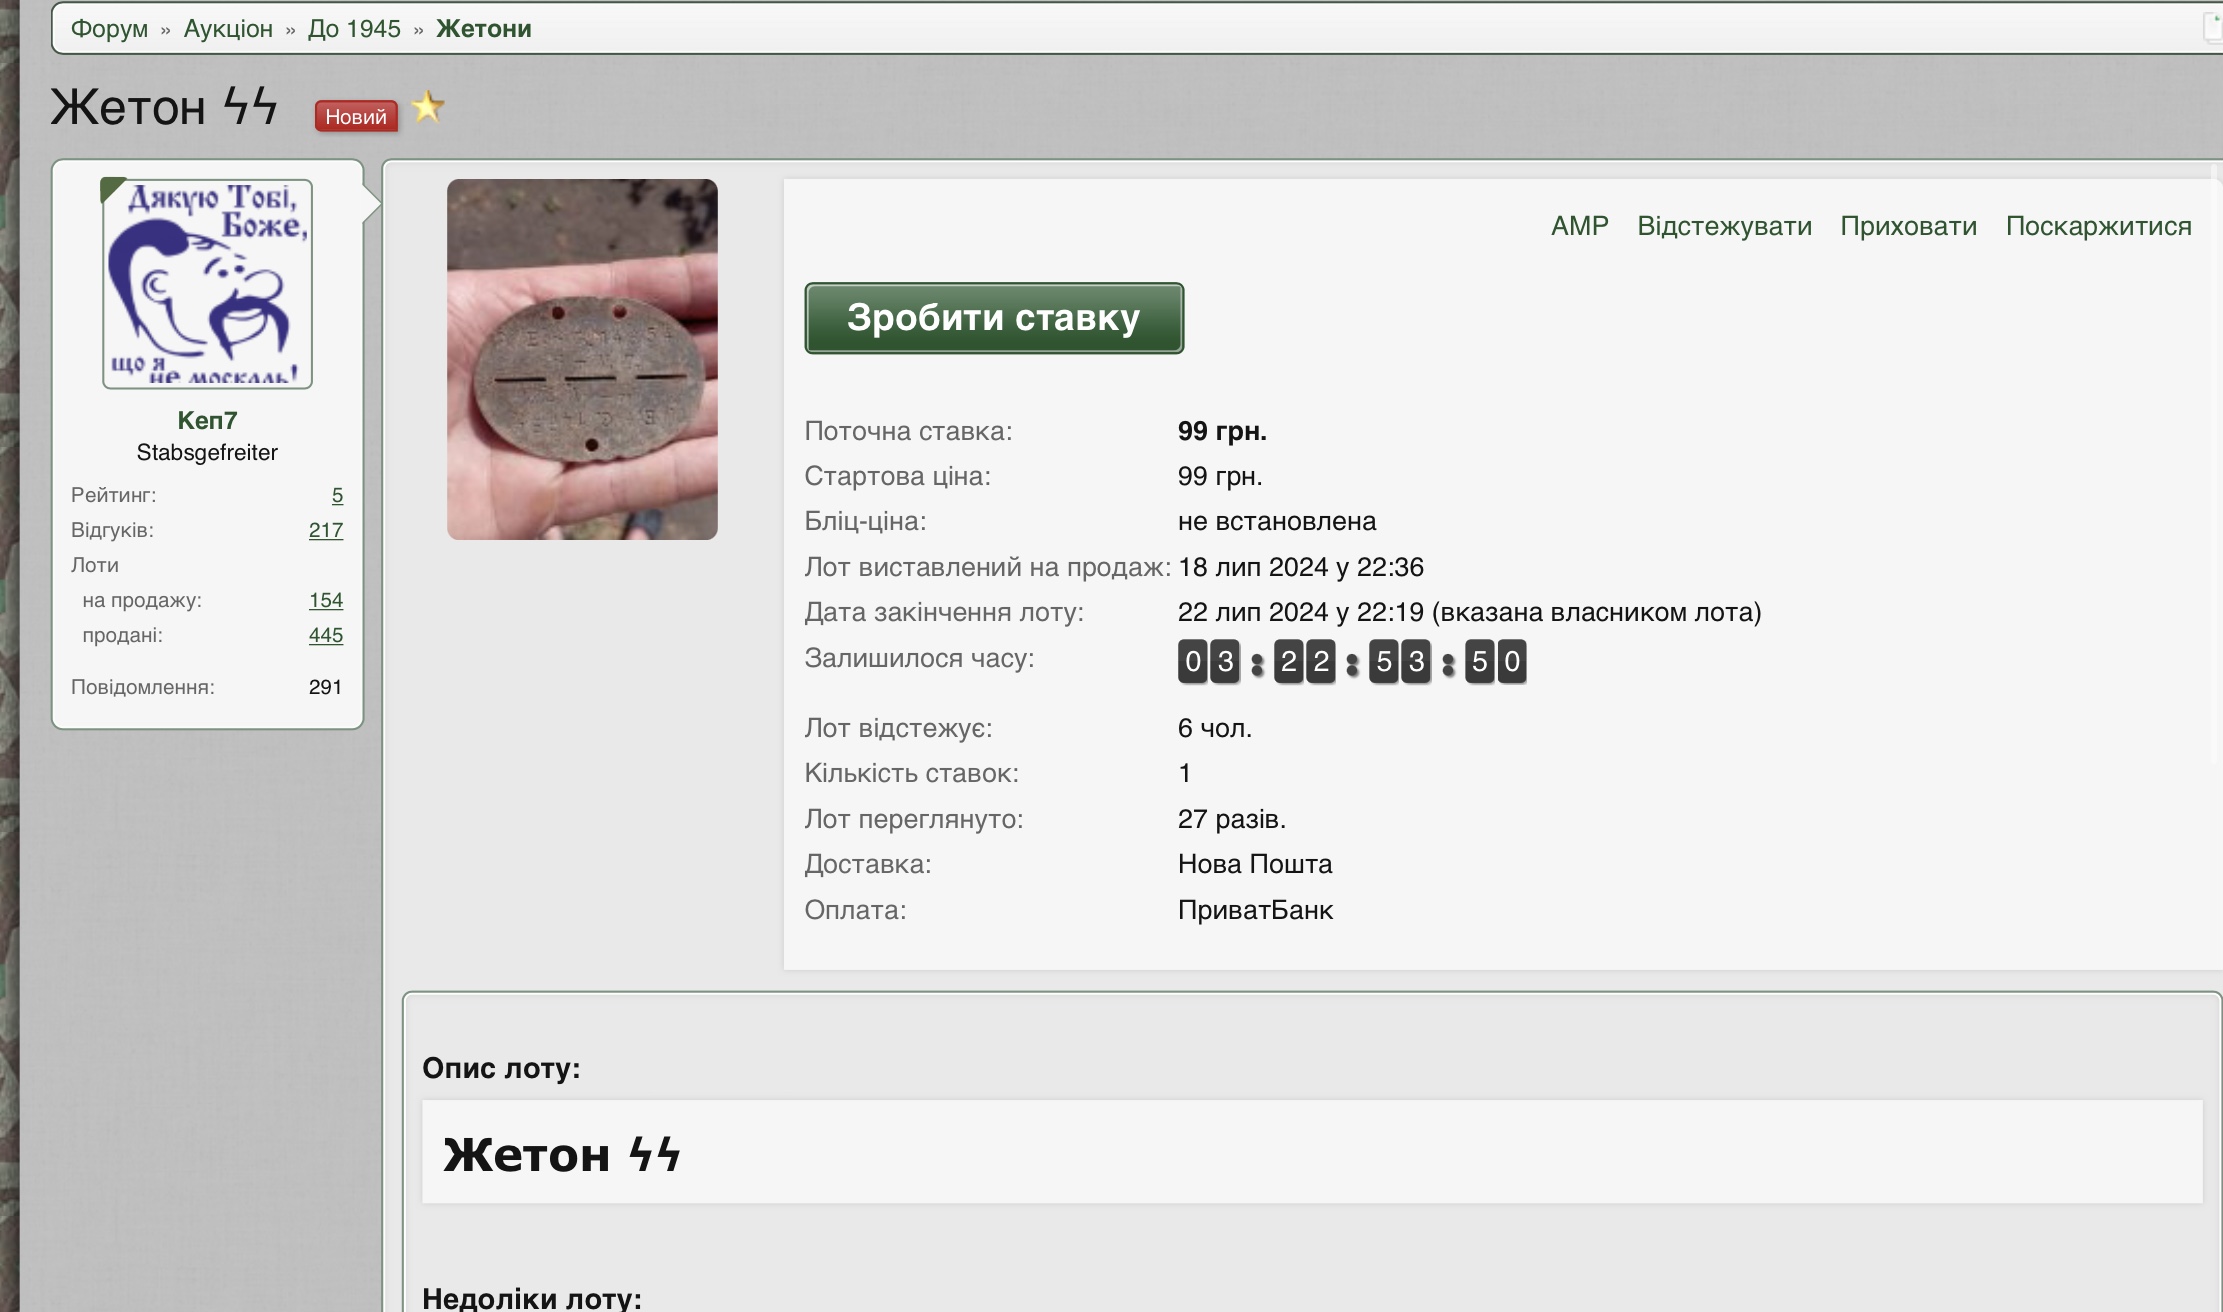Click the countdown timer display
This screenshot has width=2223, height=1312.
point(1351,662)
